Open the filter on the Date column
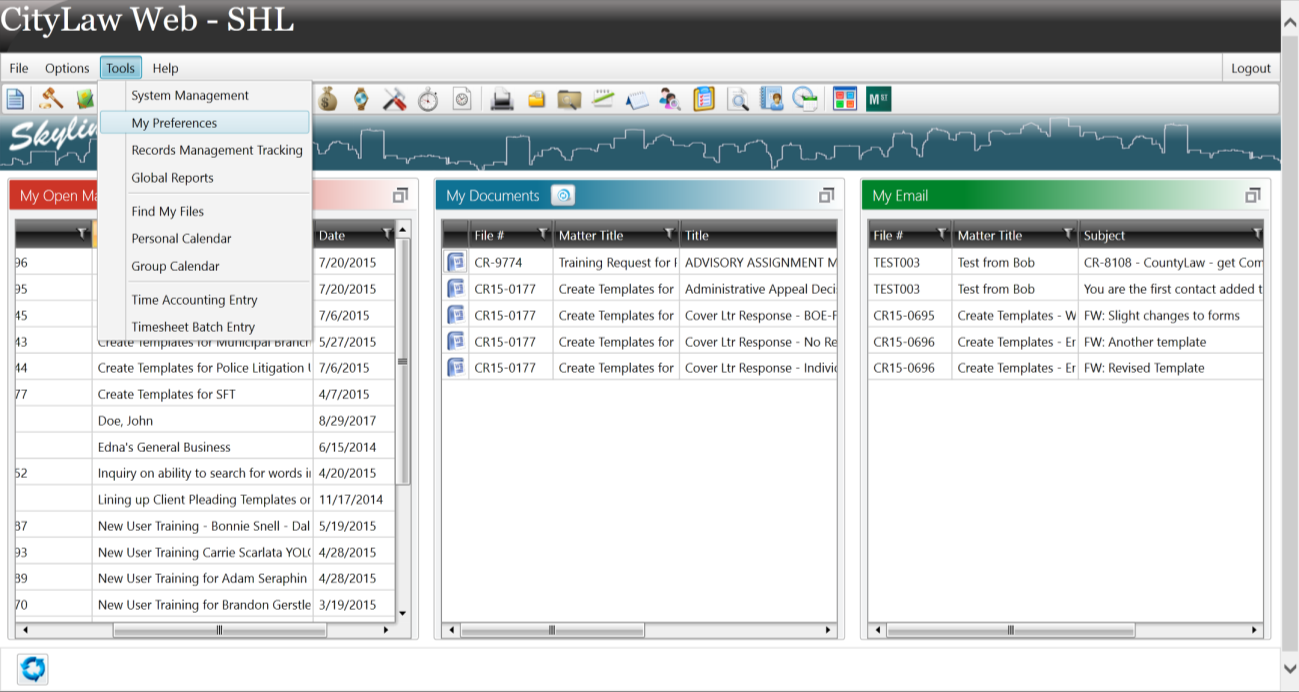 tap(388, 235)
